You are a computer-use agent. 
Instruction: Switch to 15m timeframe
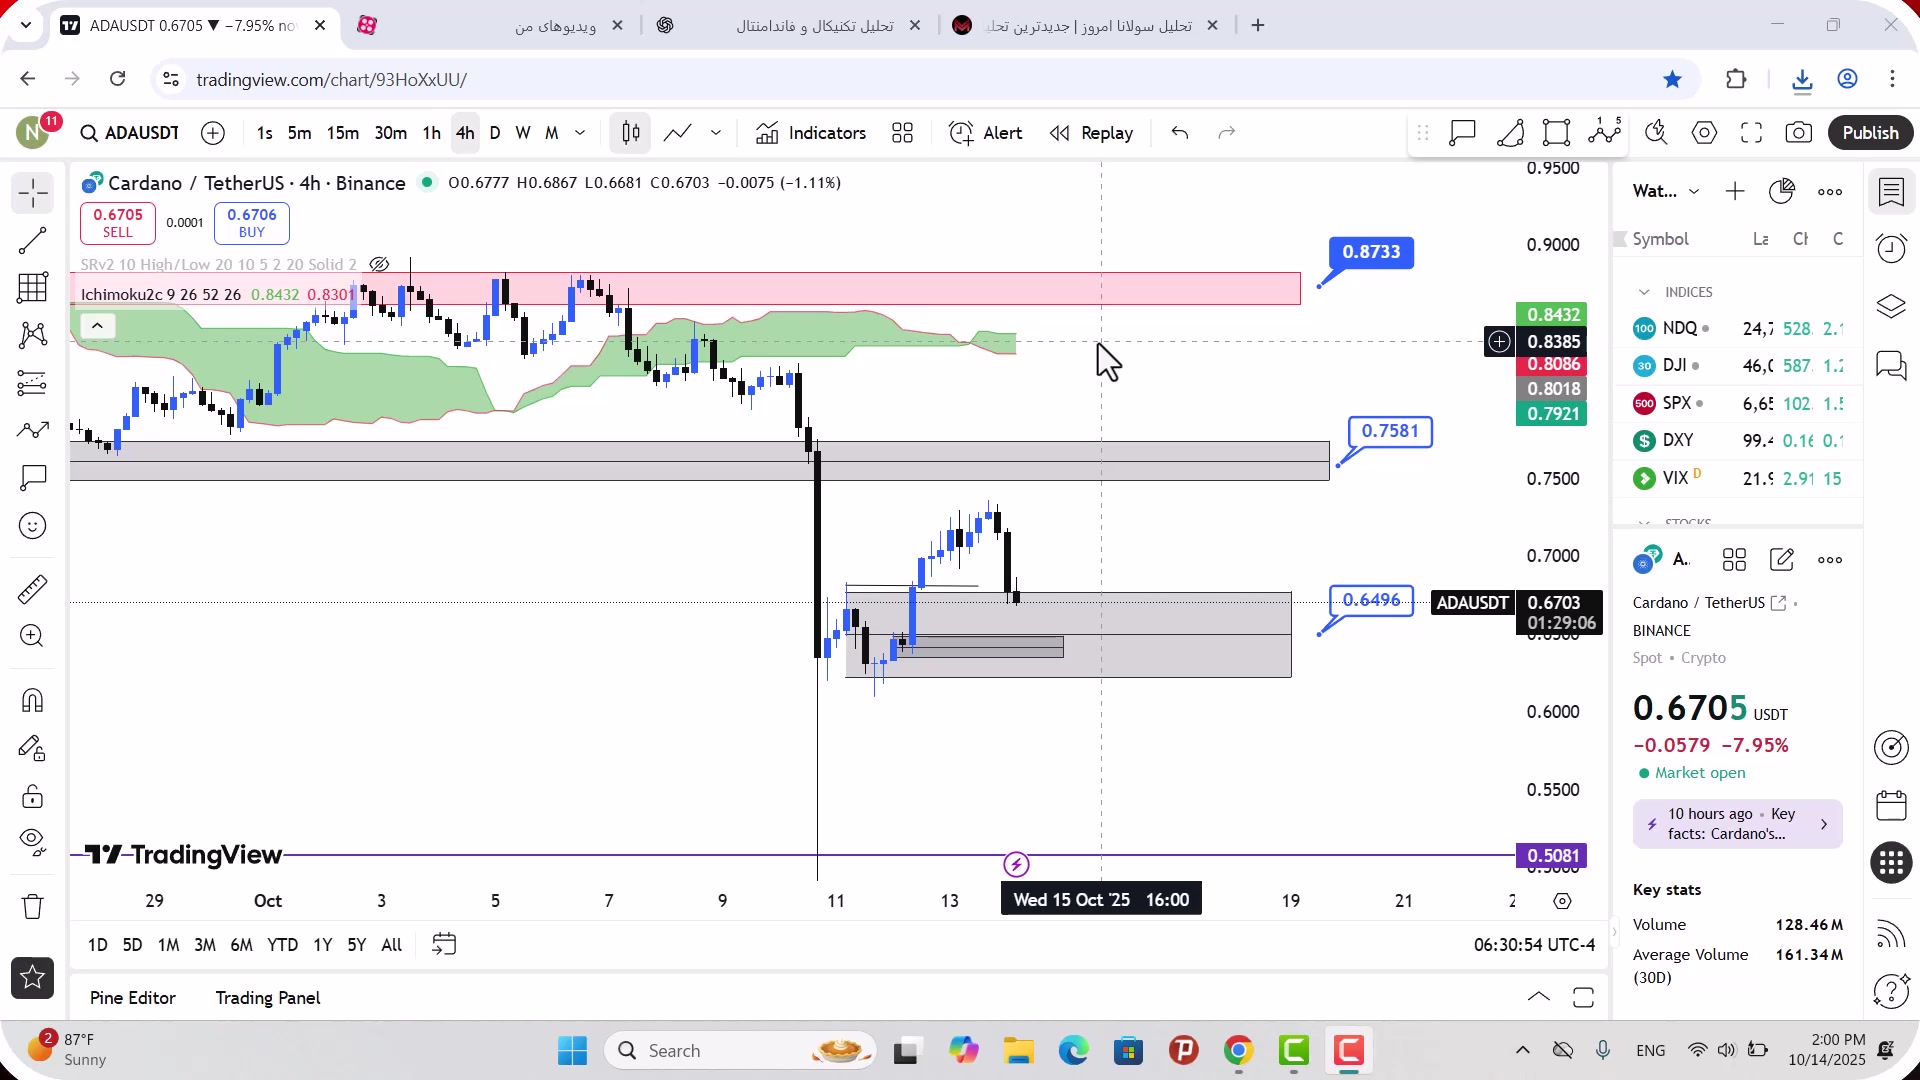(x=343, y=133)
